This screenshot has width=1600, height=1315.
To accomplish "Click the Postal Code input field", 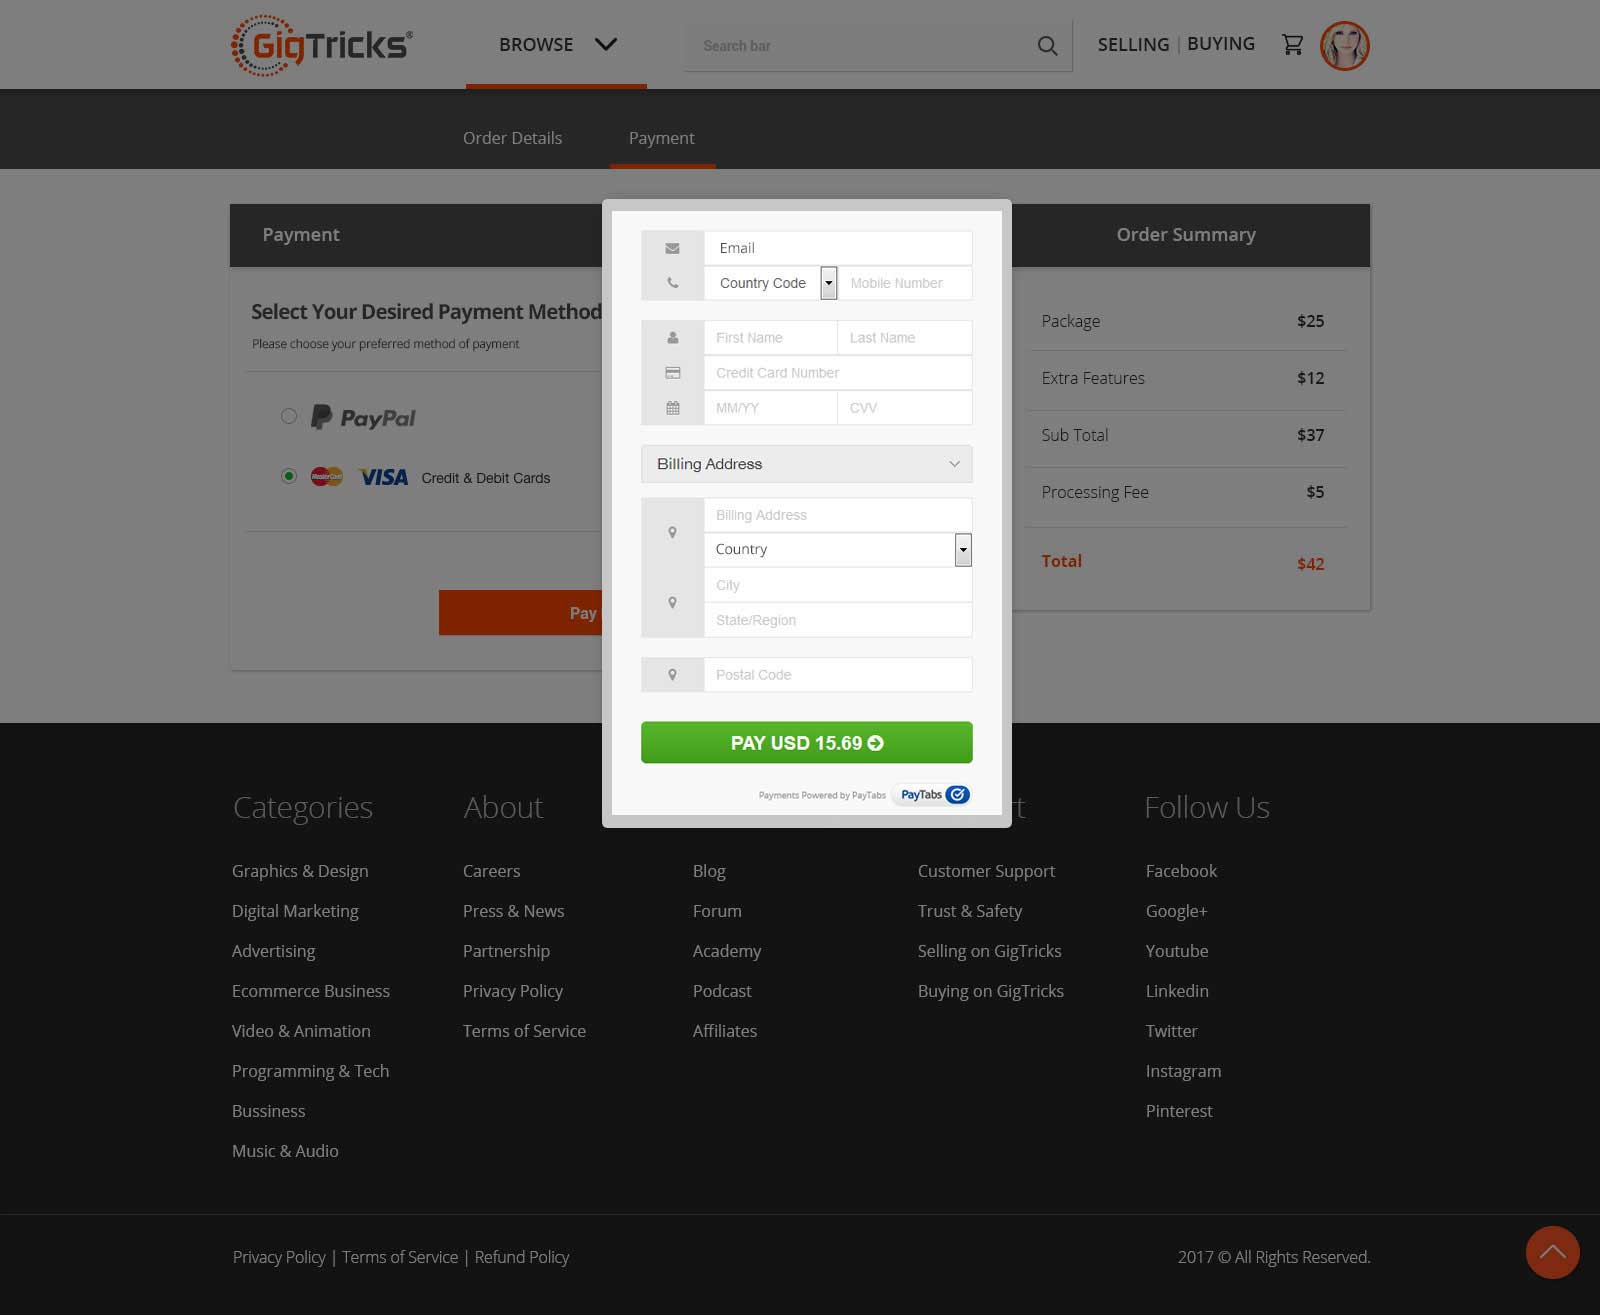I will [x=837, y=675].
